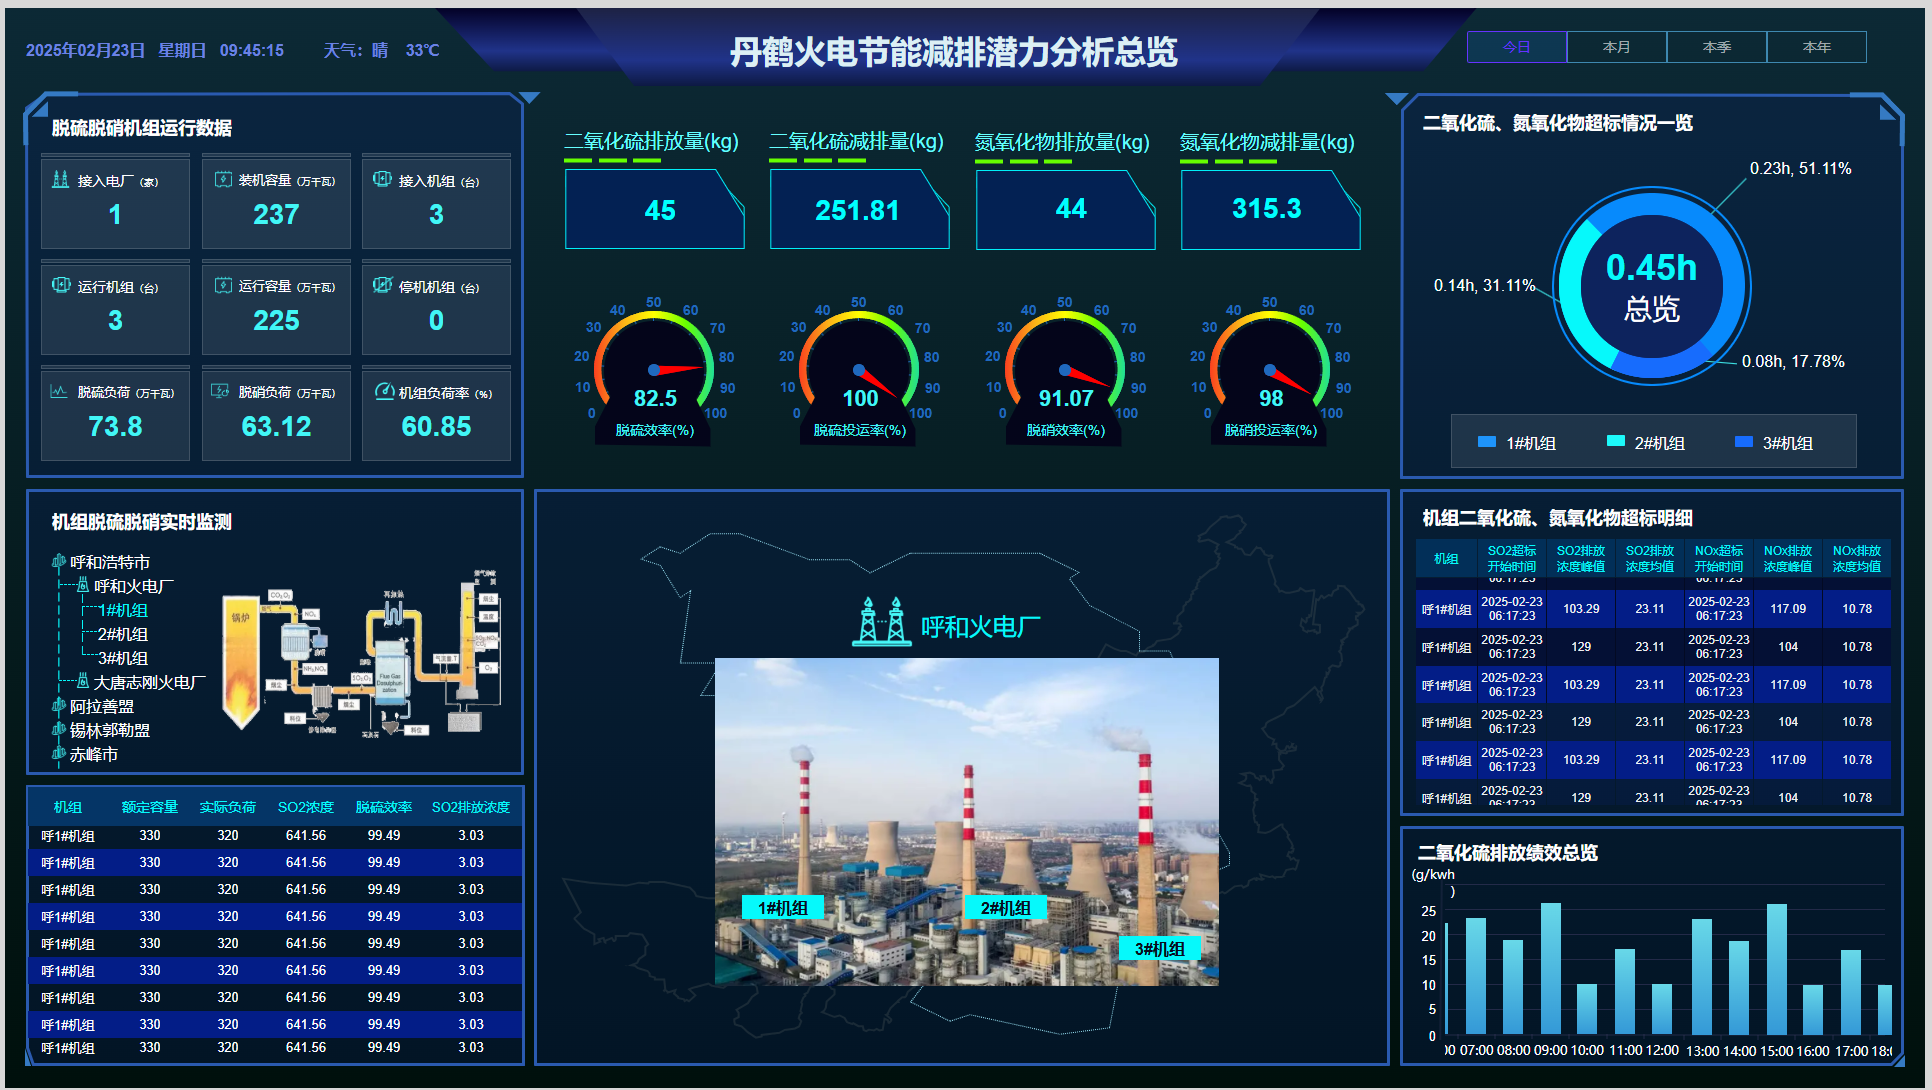
Task: Click the 60.85 机组负荷率 value
Action: click(x=436, y=427)
